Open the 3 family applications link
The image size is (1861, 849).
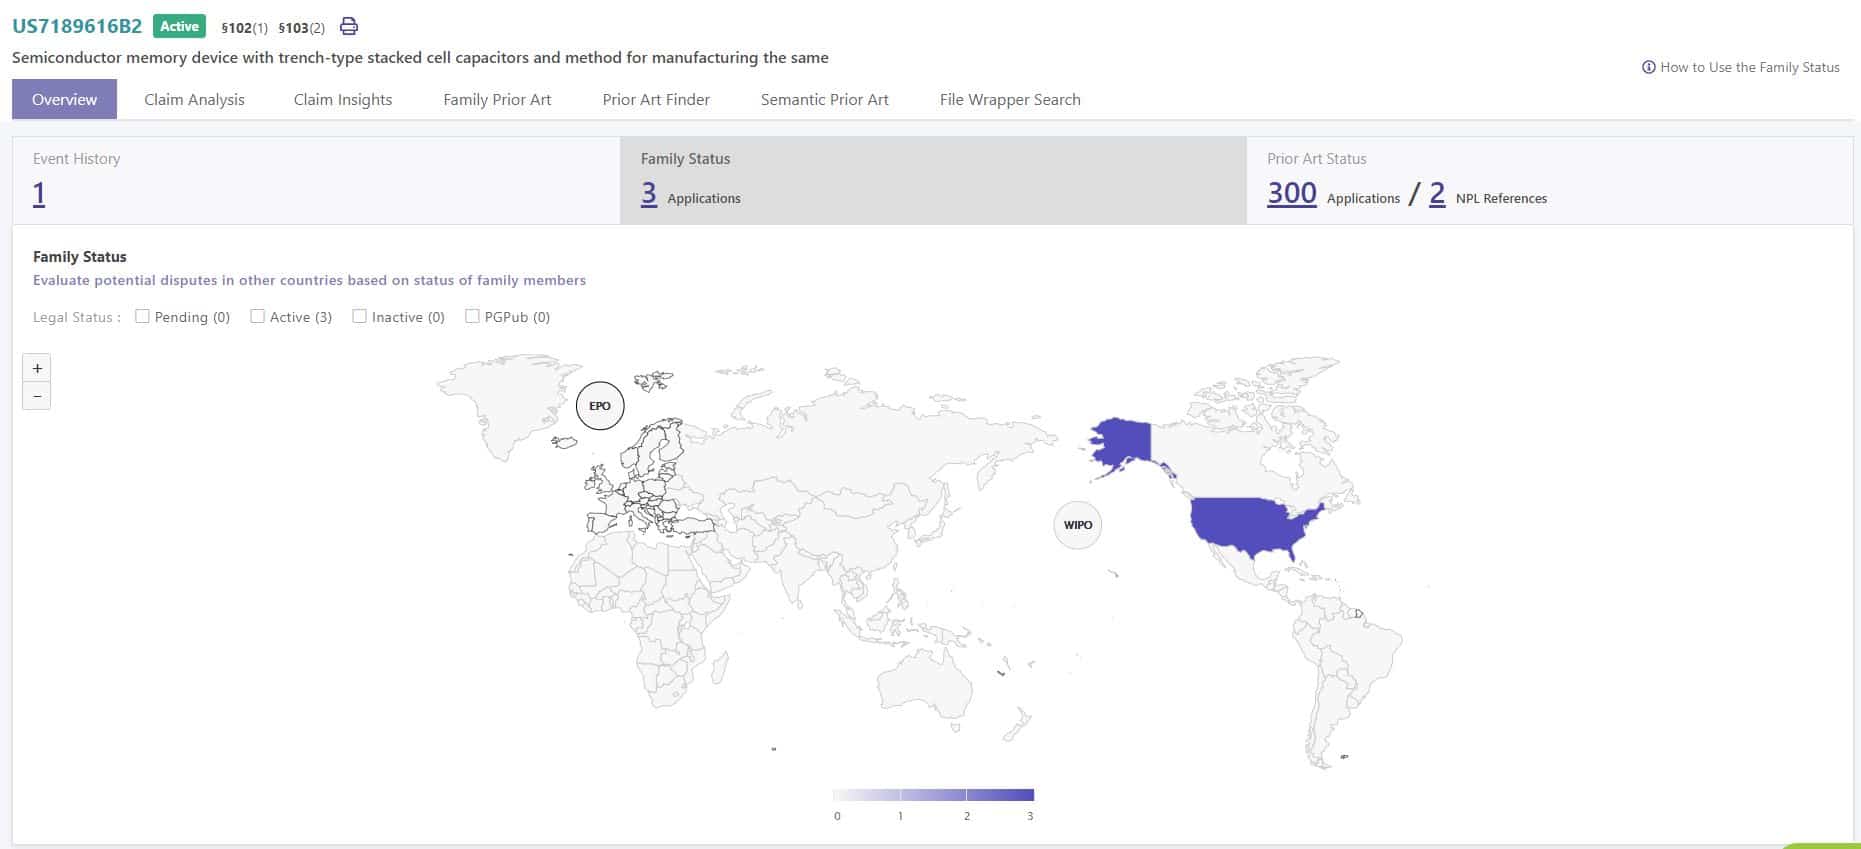point(649,193)
